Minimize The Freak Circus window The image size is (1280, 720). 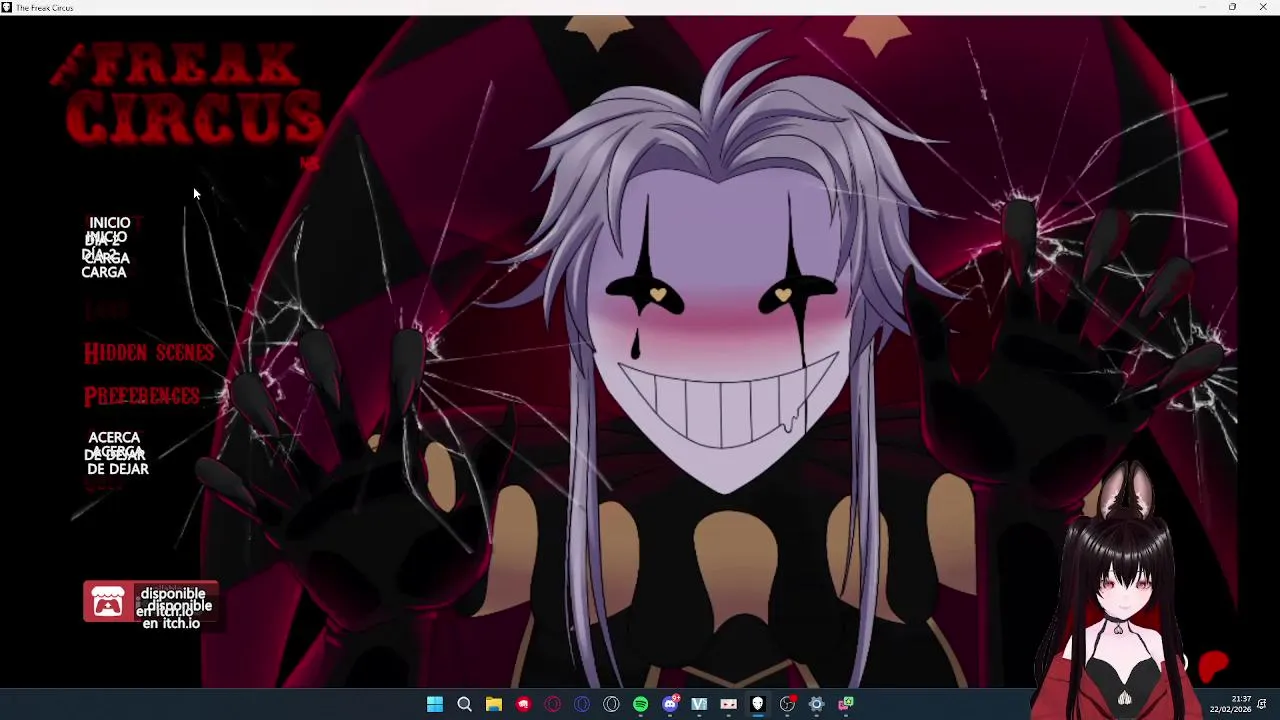click(x=1203, y=7)
